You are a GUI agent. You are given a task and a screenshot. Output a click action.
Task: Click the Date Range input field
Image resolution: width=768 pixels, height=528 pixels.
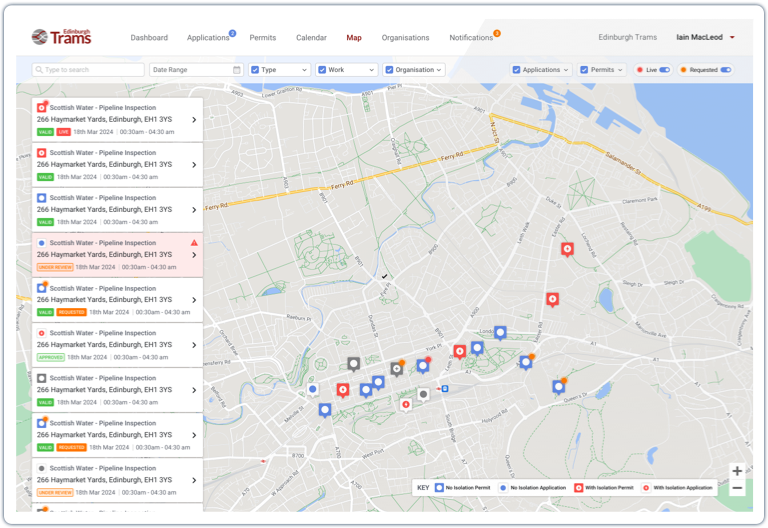[x=196, y=70]
